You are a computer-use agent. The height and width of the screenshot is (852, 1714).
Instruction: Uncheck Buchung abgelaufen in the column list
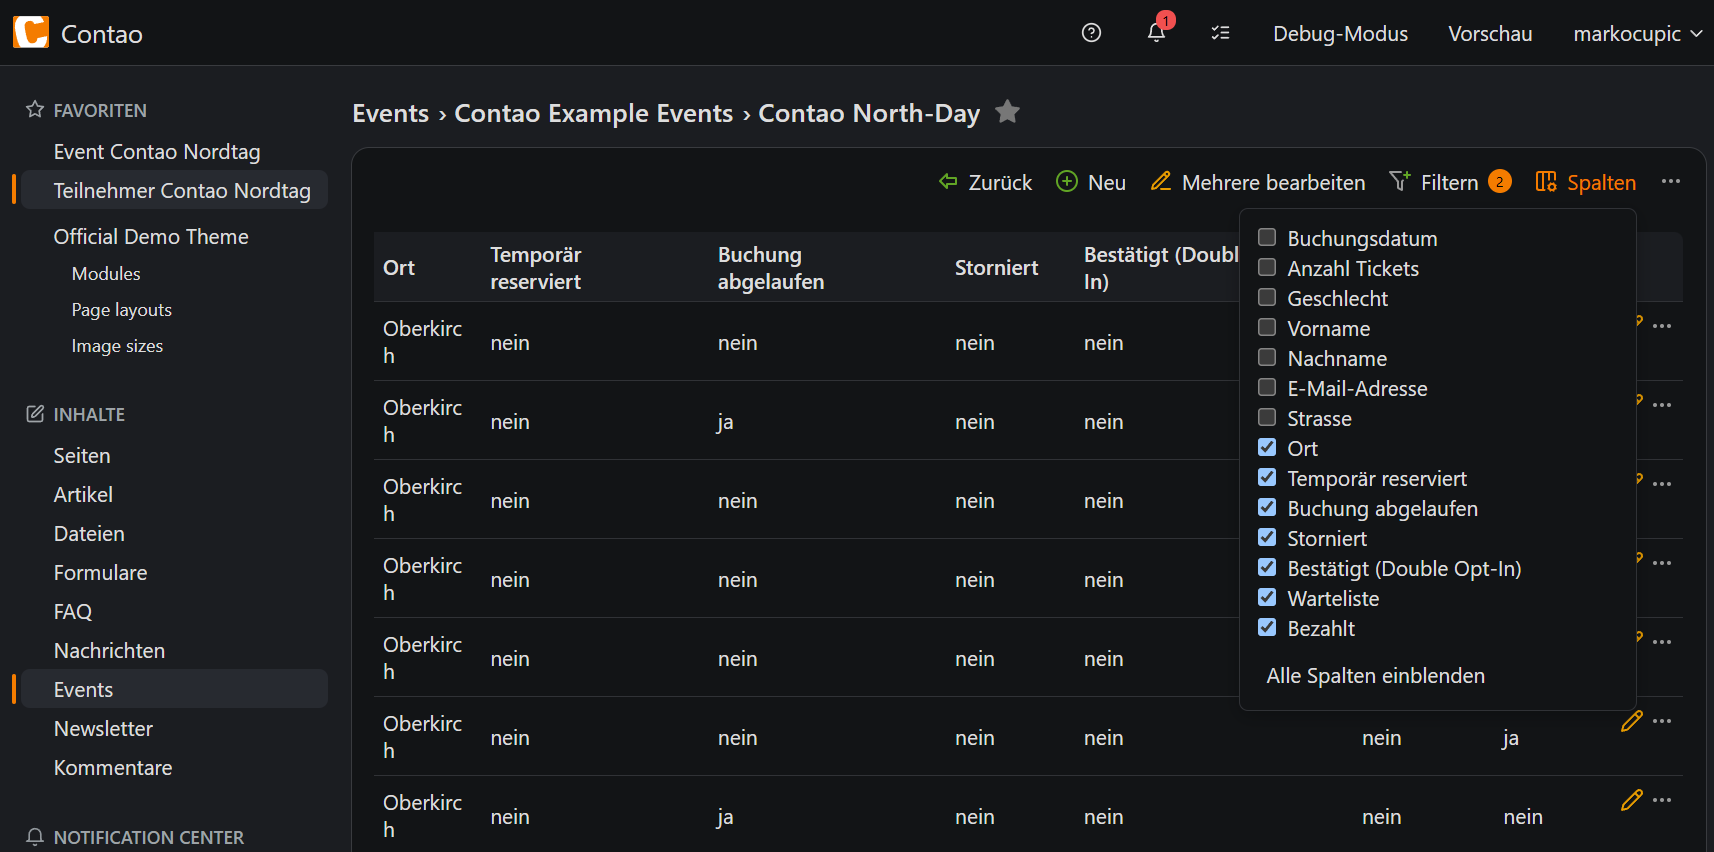[x=1267, y=507]
